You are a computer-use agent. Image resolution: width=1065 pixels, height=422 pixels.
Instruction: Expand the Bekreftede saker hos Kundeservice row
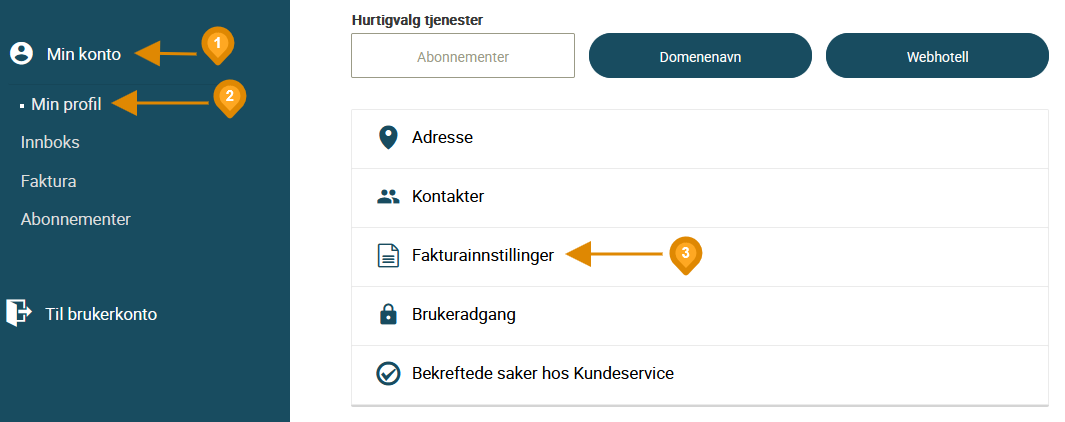point(700,374)
